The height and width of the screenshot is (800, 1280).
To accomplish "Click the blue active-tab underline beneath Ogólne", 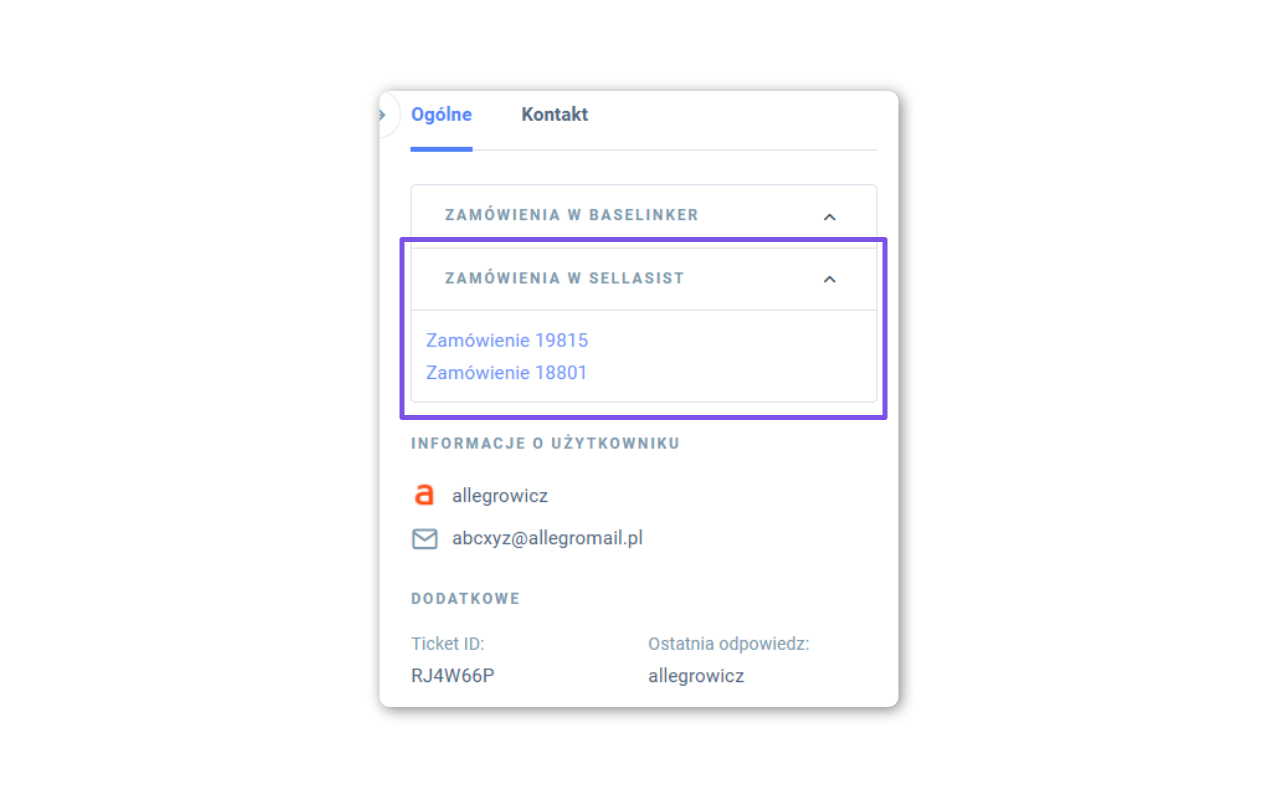I will [441, 149].
